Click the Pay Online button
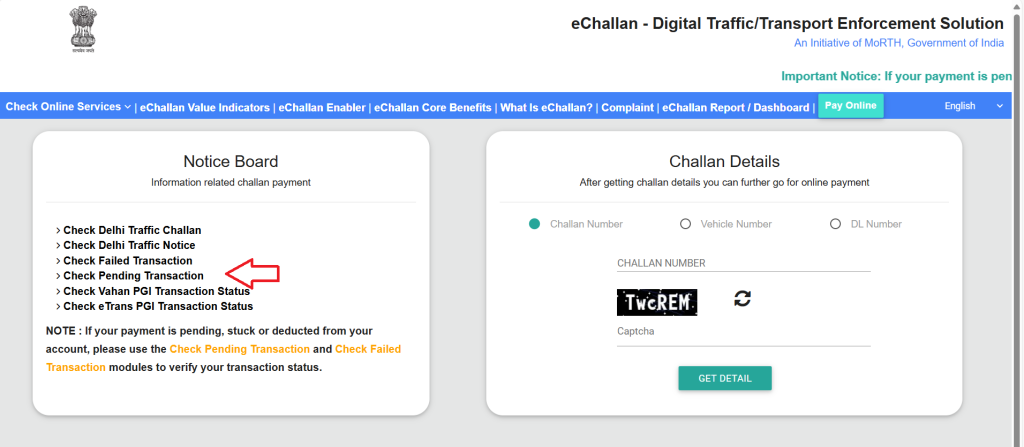Viewport: 1024px width, 447px height. click(851, 106)
